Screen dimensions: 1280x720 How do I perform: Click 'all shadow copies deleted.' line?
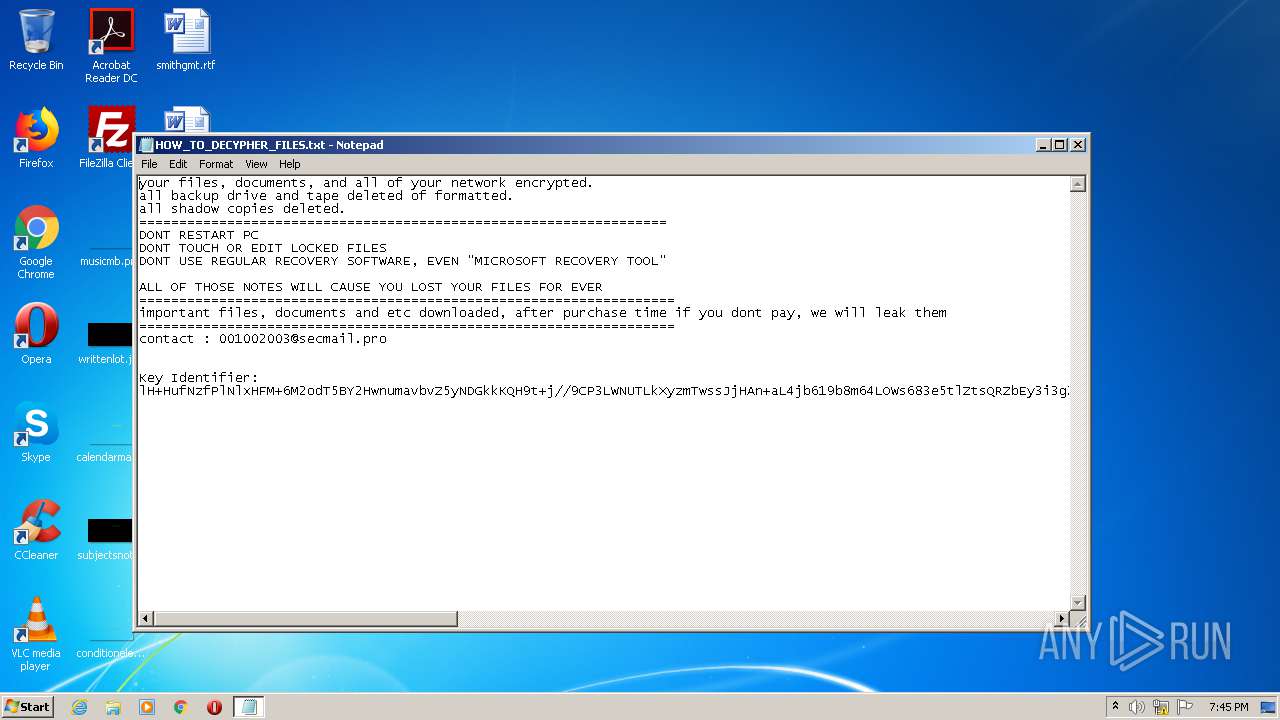click(242, 209)
